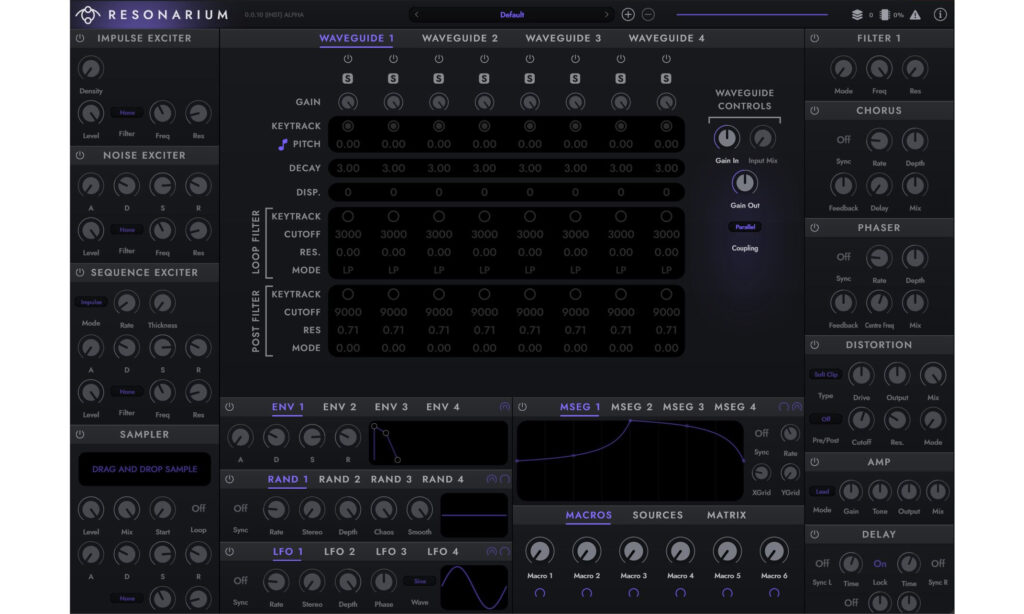Click the first modulation icon in LFO row
This screenshot has height=614, width=1024.
491,552
